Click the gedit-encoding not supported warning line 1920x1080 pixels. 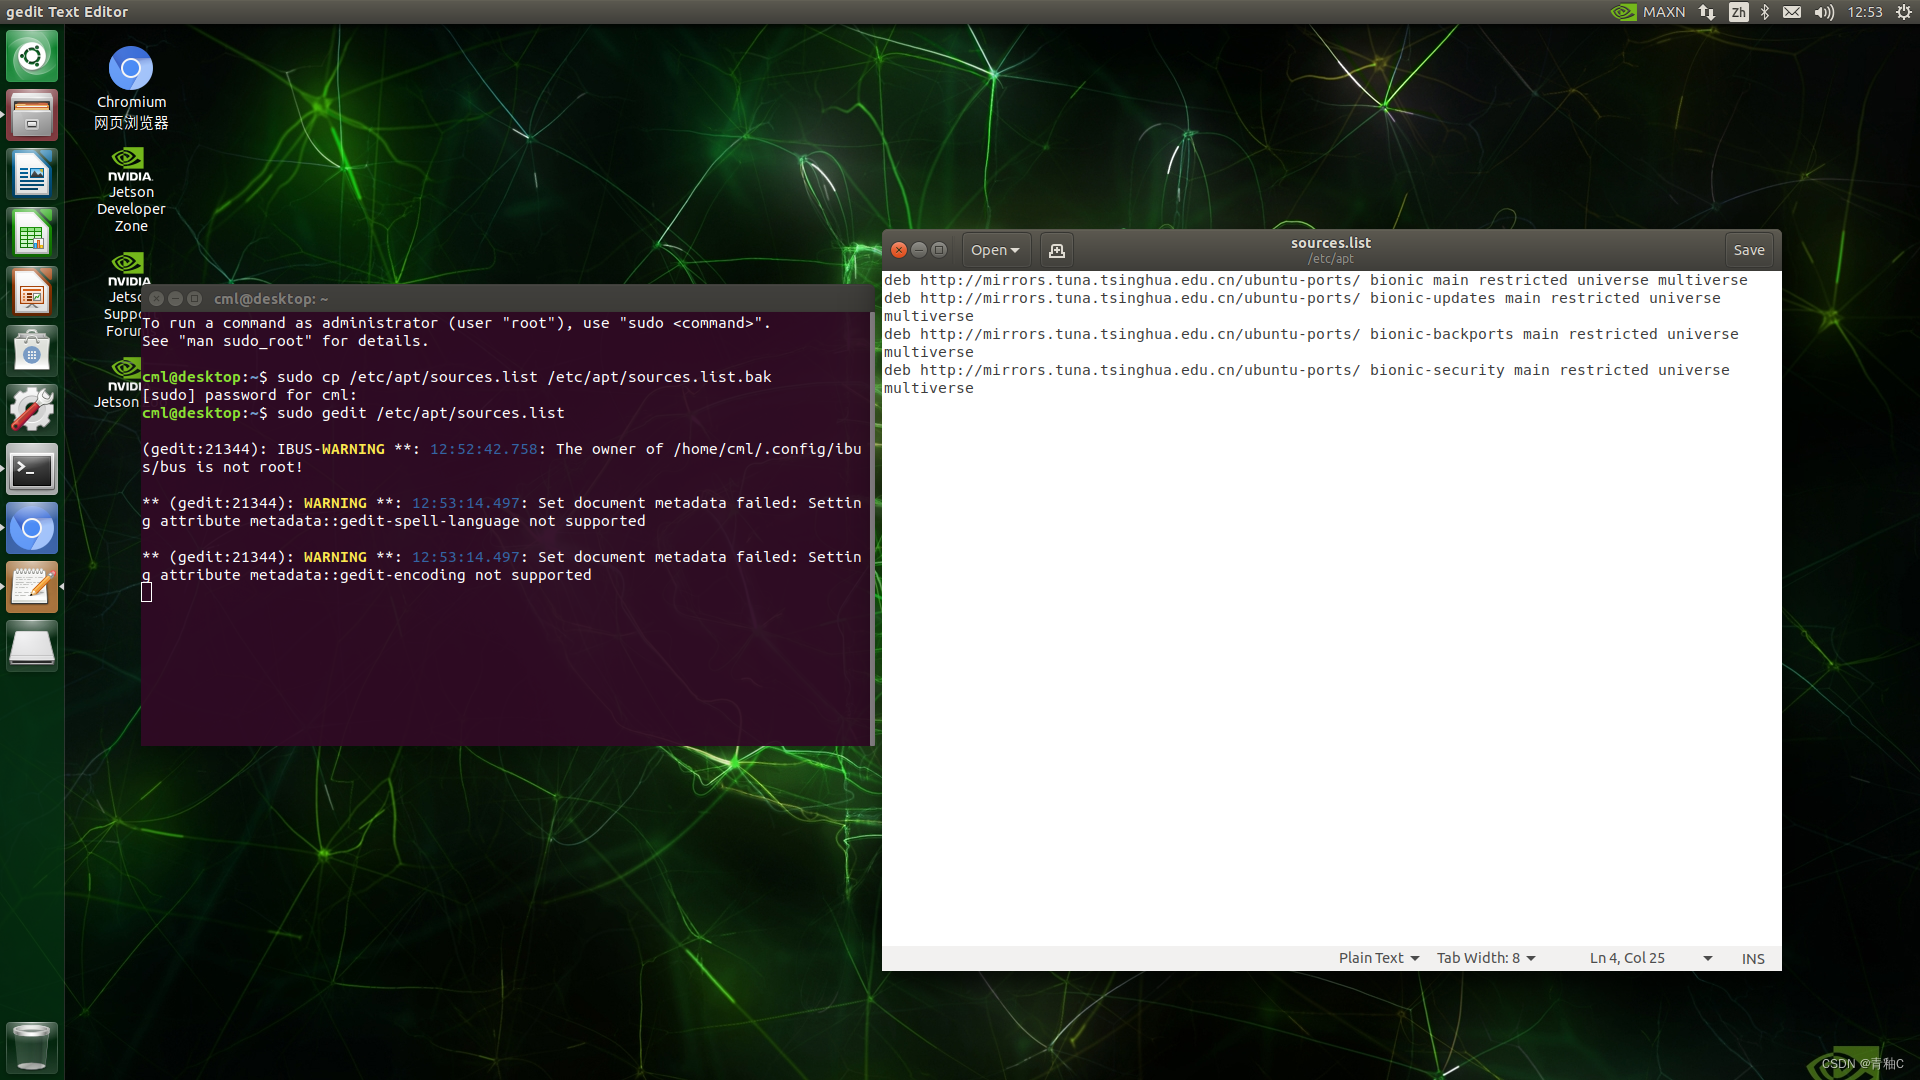[367, 575]
